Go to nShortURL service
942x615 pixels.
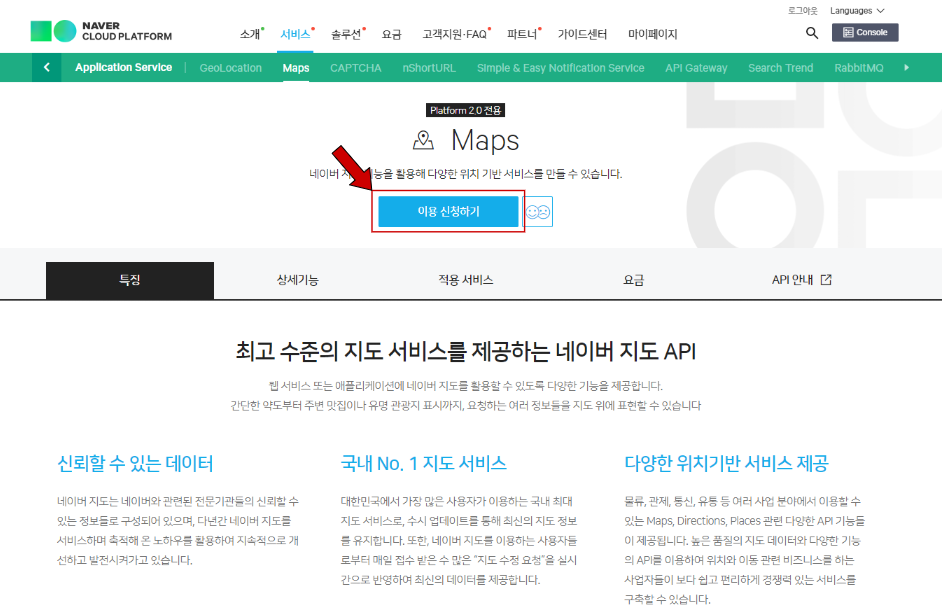coord(429,68)
